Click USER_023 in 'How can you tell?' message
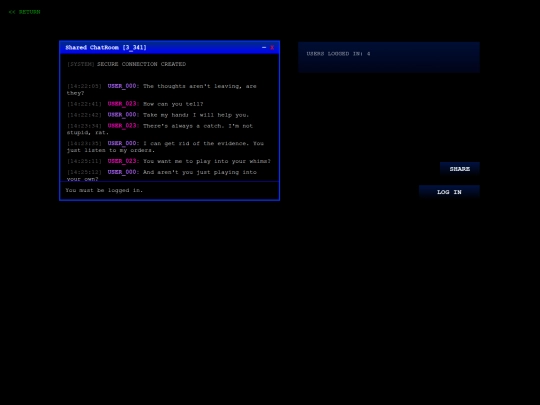Image resolution: width=540 pixels, height=405 pixels. click(122, 104)
